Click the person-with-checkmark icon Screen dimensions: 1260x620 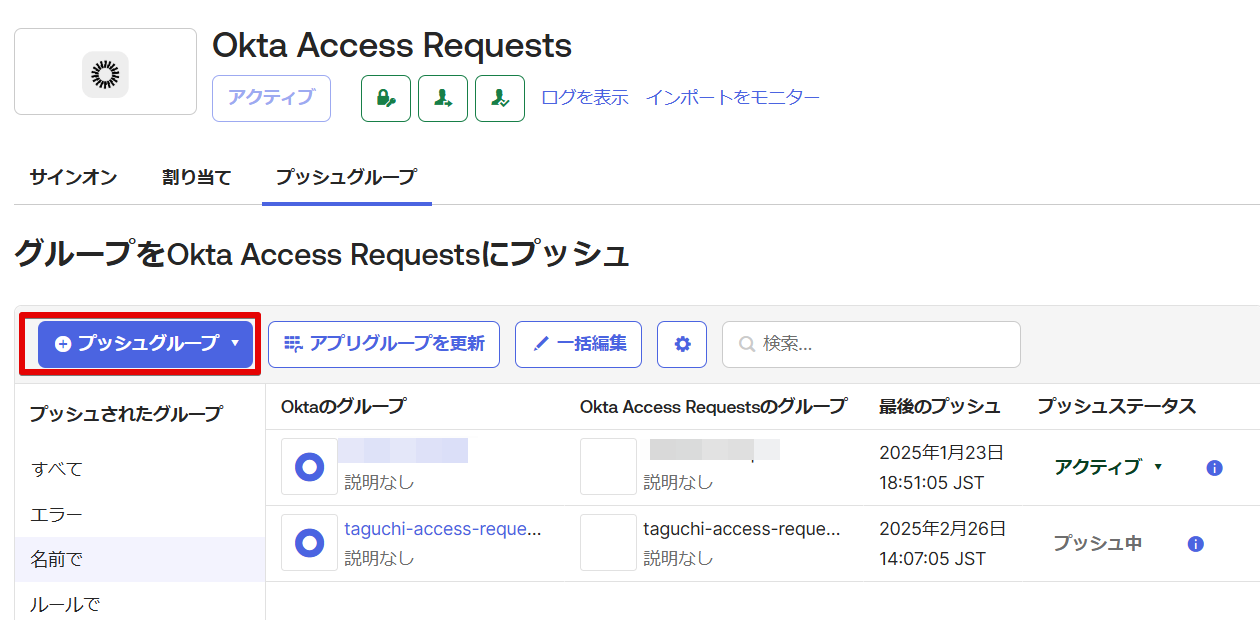(499, 98)
